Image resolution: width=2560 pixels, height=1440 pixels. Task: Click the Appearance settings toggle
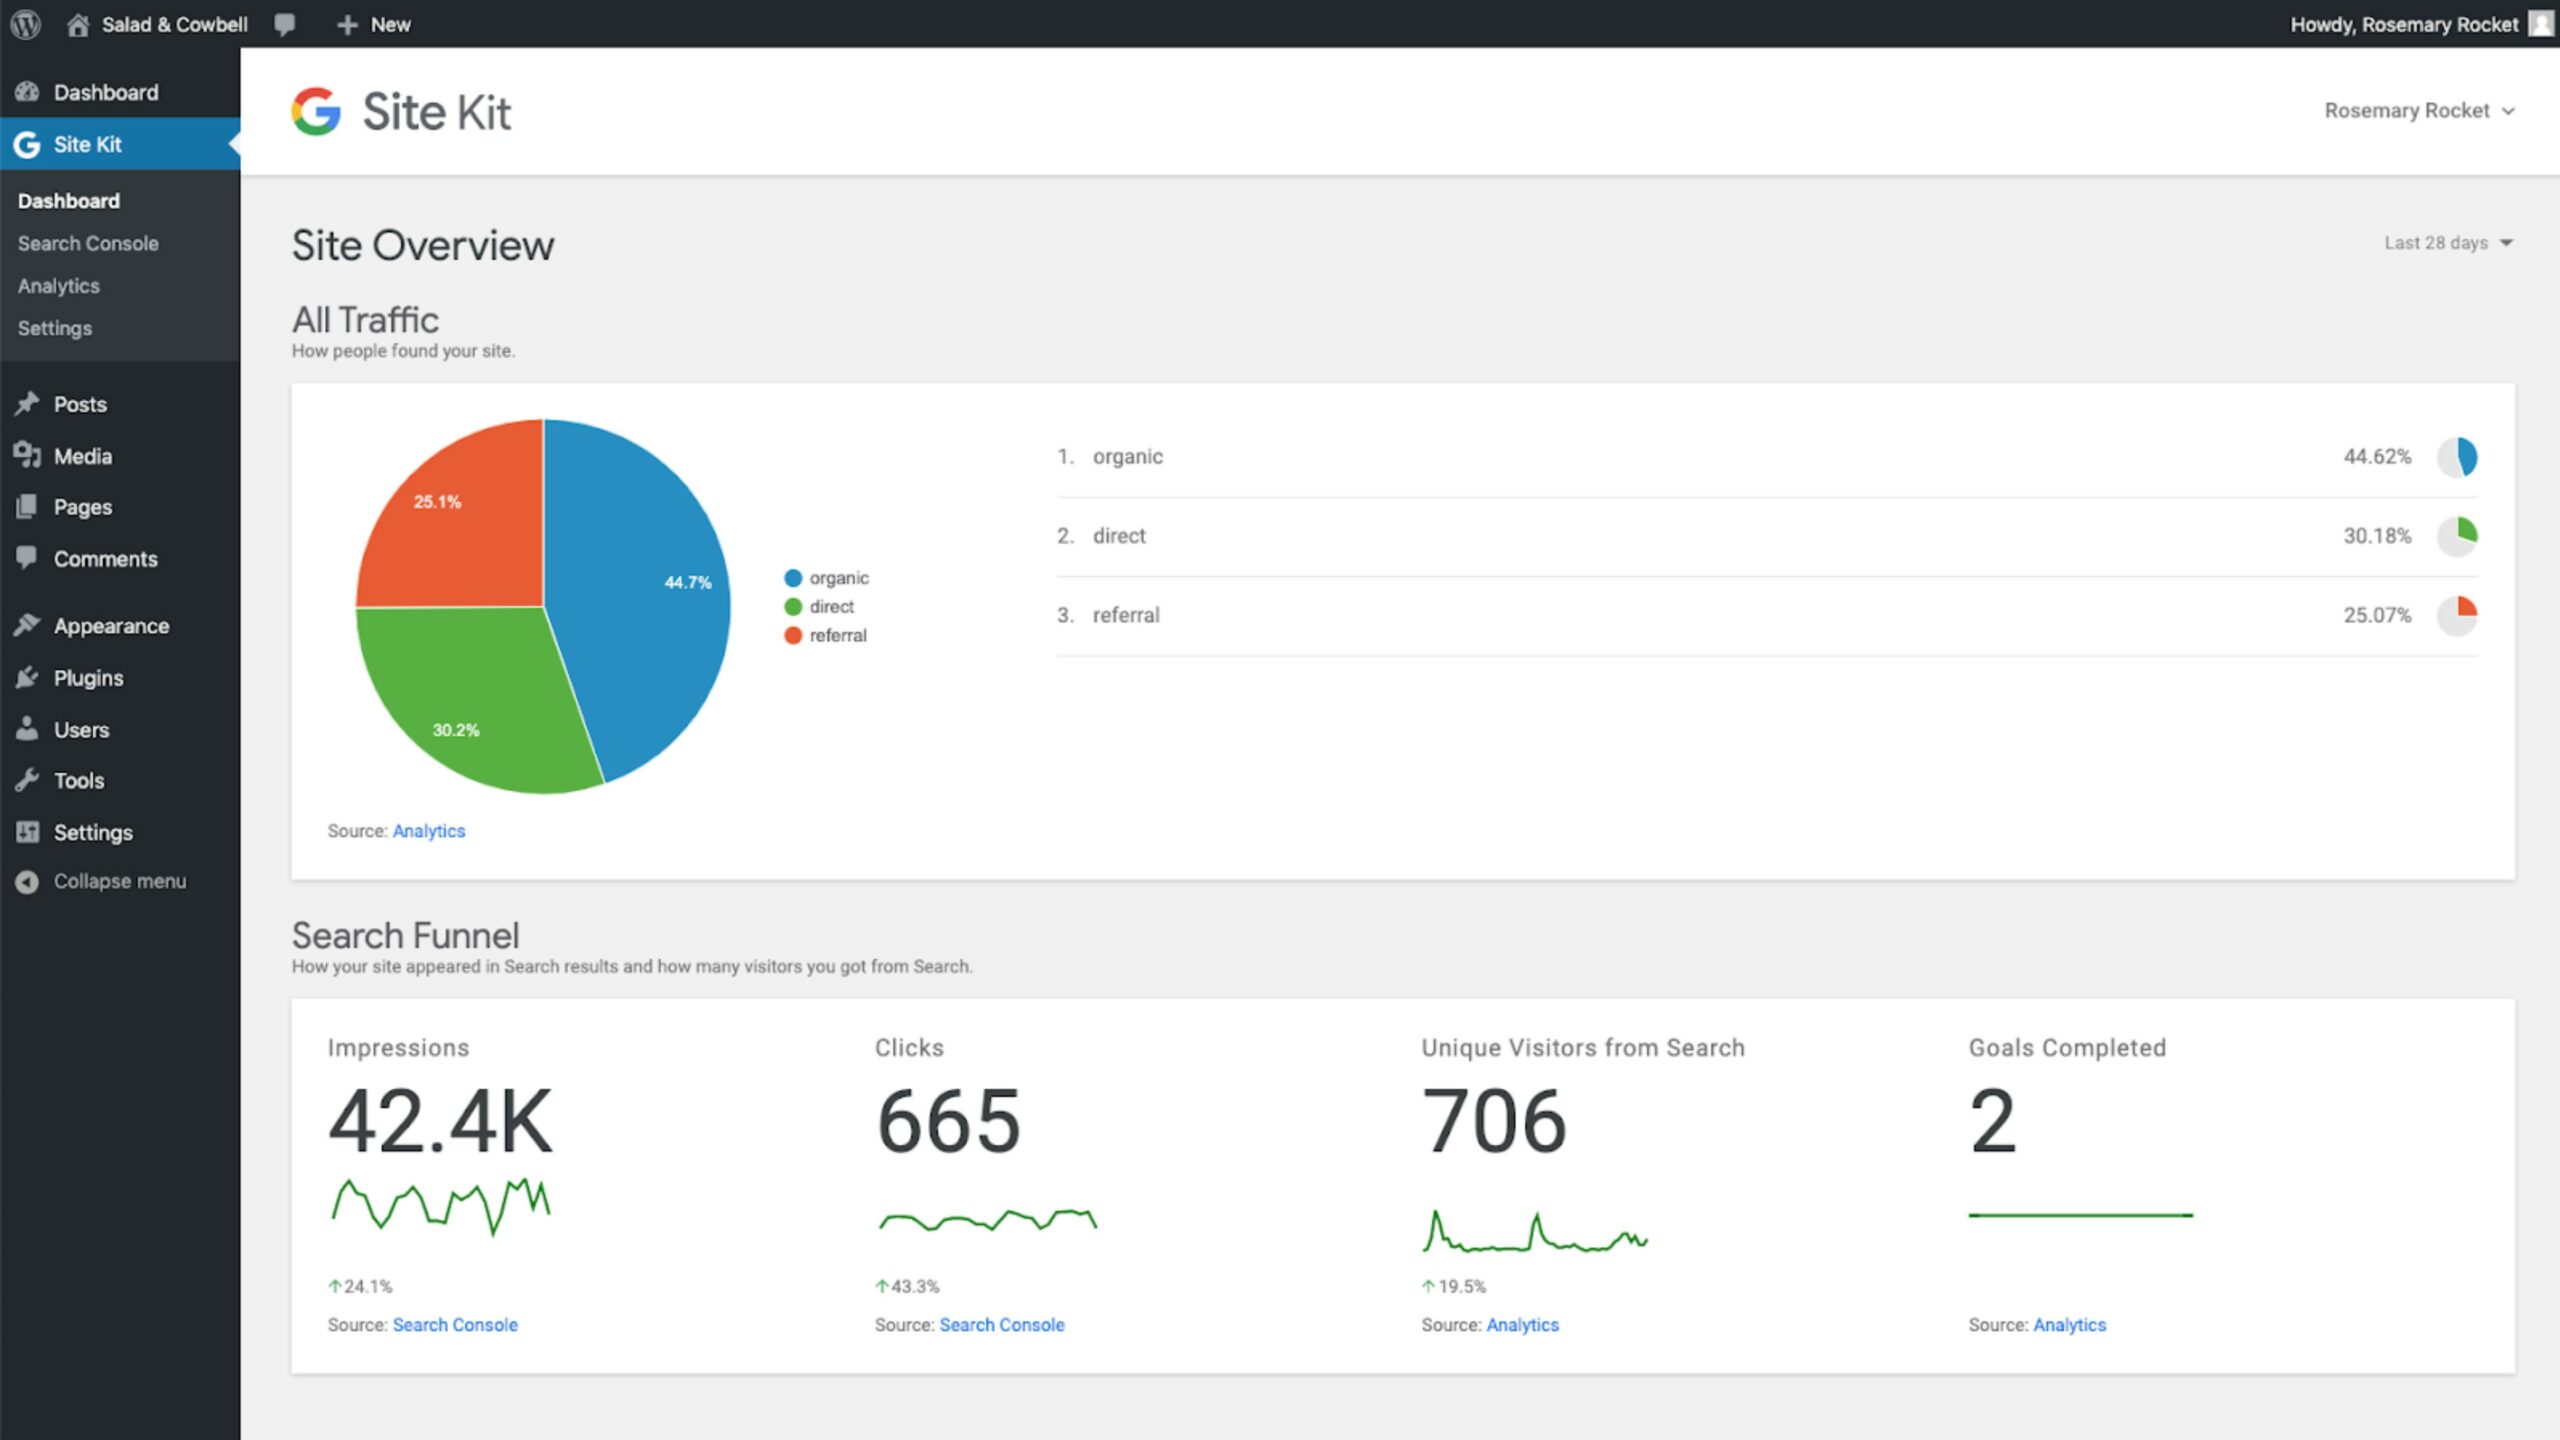pos(109,624)
